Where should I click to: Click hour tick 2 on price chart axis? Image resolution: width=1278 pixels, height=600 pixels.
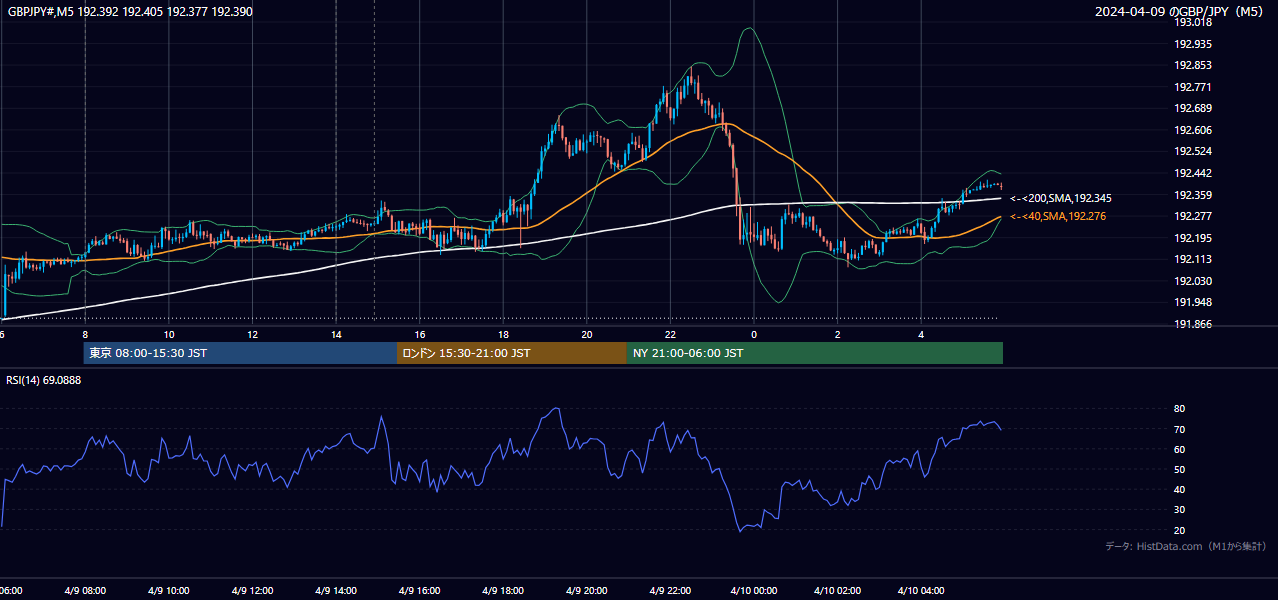pos(838,334)
